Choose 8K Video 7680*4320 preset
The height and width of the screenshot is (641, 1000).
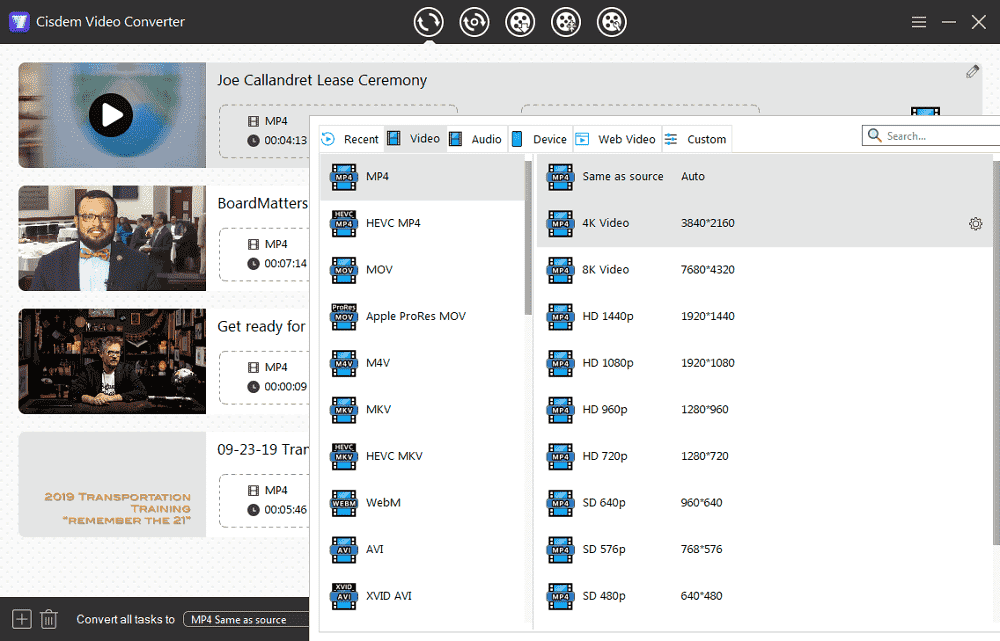coord(765,270)
